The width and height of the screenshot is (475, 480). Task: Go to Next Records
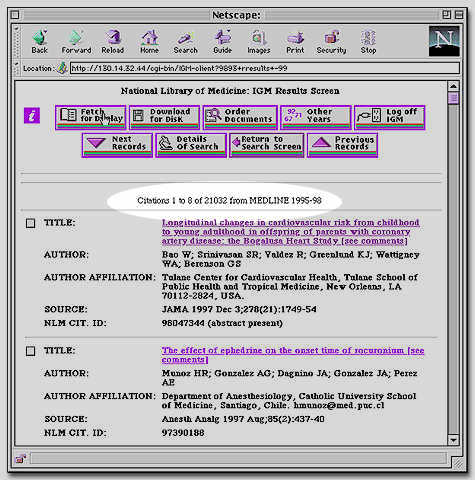tap(117, 145)
